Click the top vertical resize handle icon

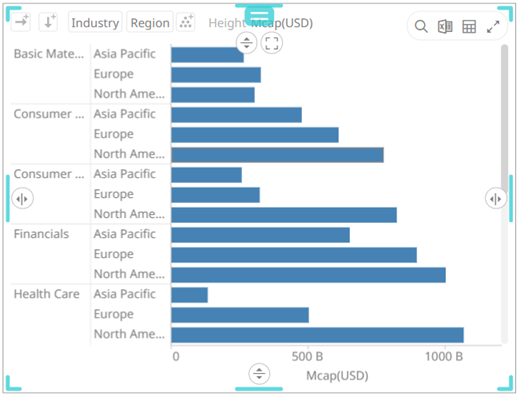[246, 43]
